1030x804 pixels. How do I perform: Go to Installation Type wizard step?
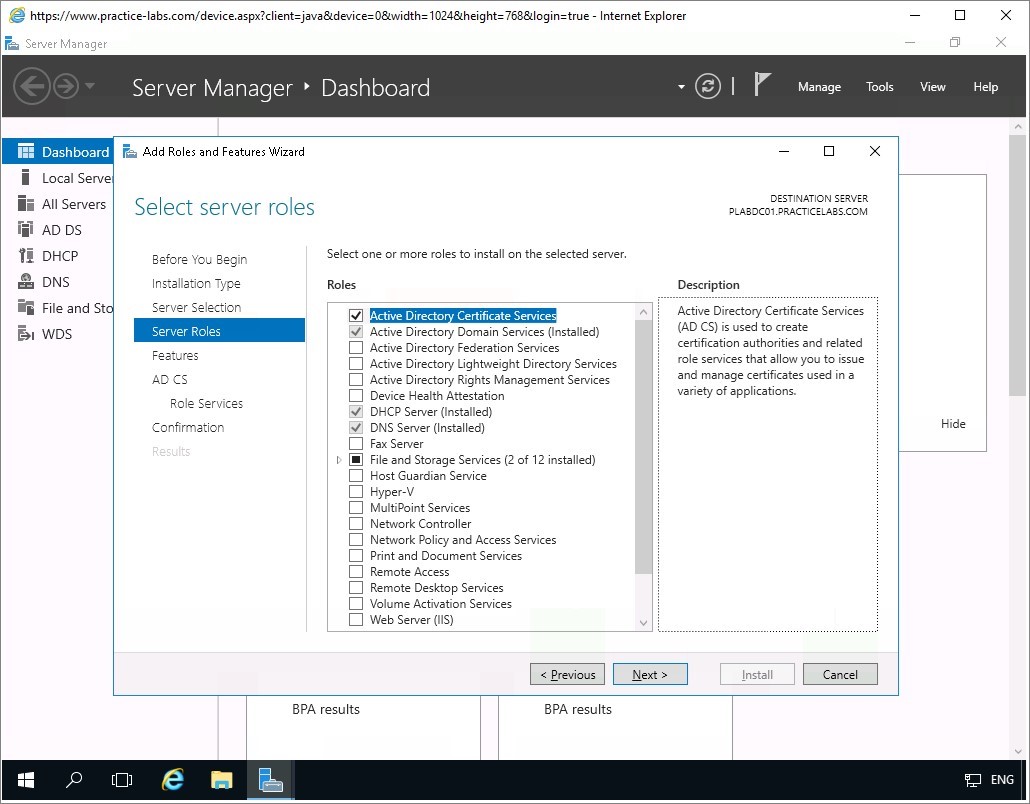tap(196, 283)
